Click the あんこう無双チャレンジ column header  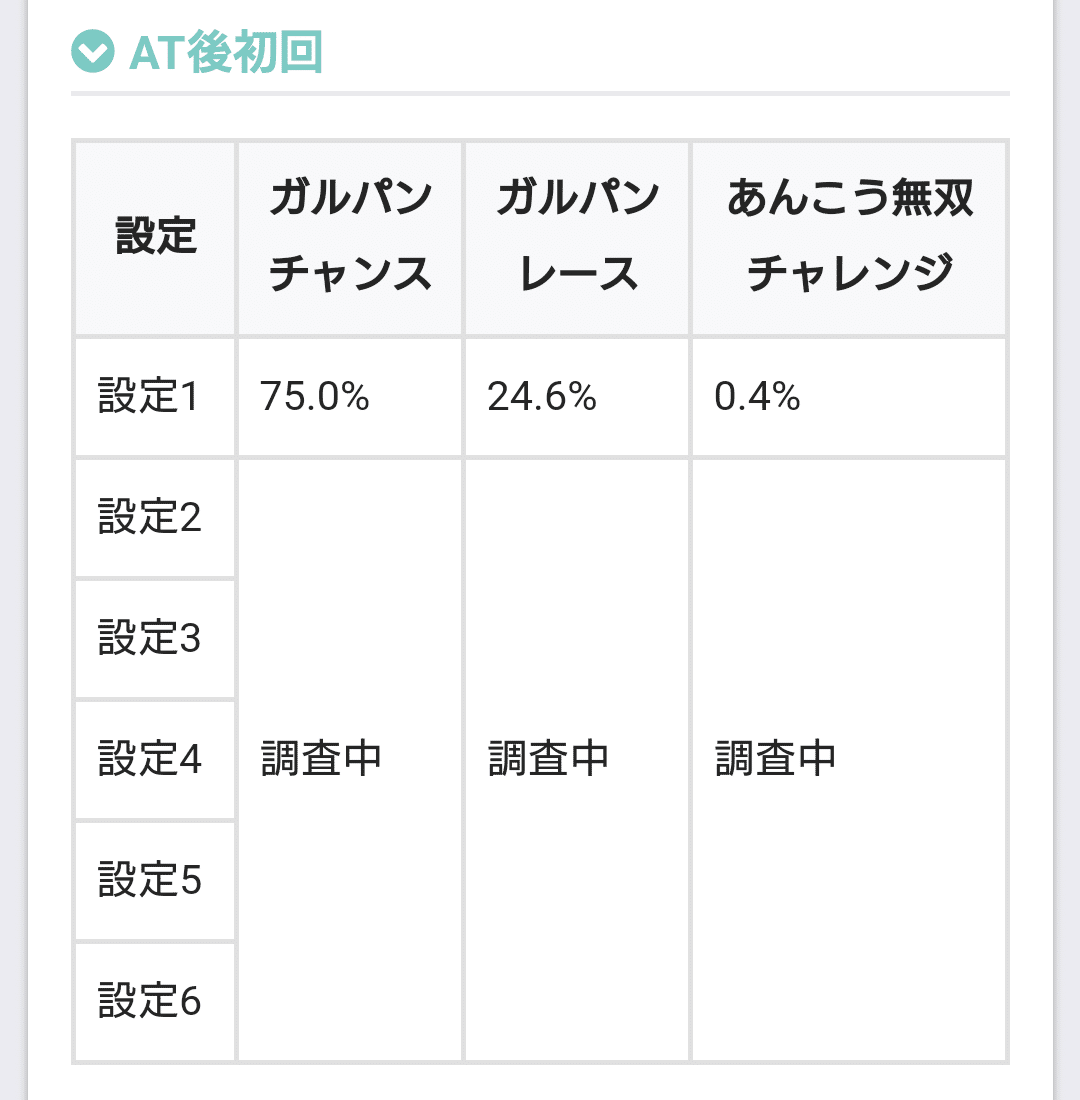pos(847,238)
